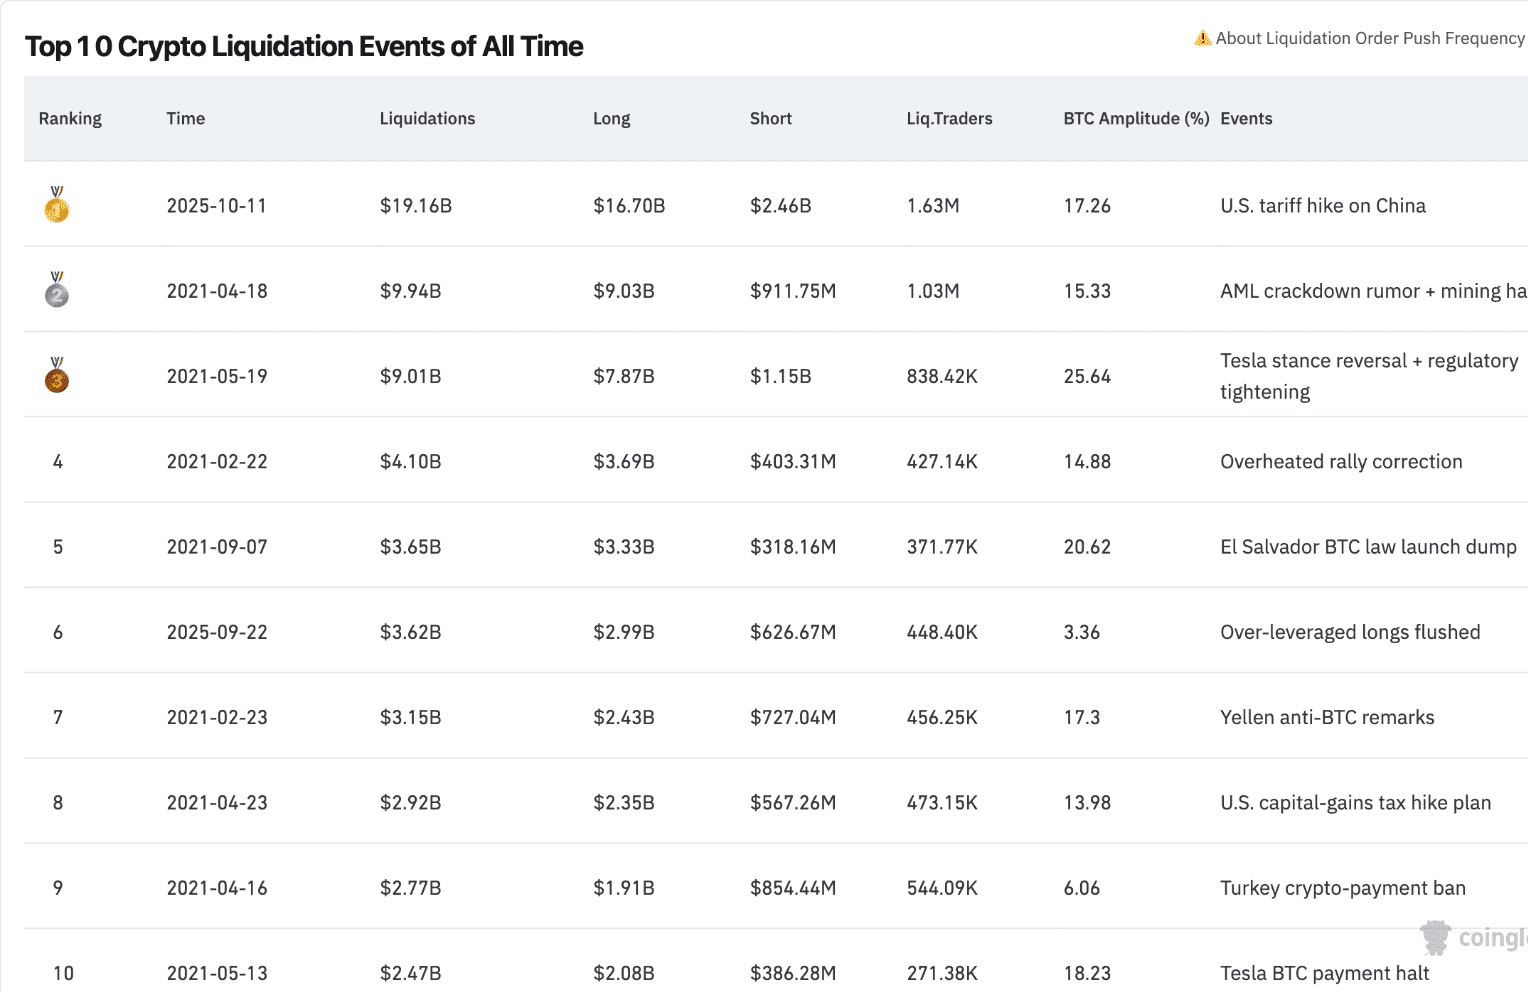This screenshot has height=992, width=1528.
Task: Click the gold medal rank 1 icon
Action: (x=57, y=205)
